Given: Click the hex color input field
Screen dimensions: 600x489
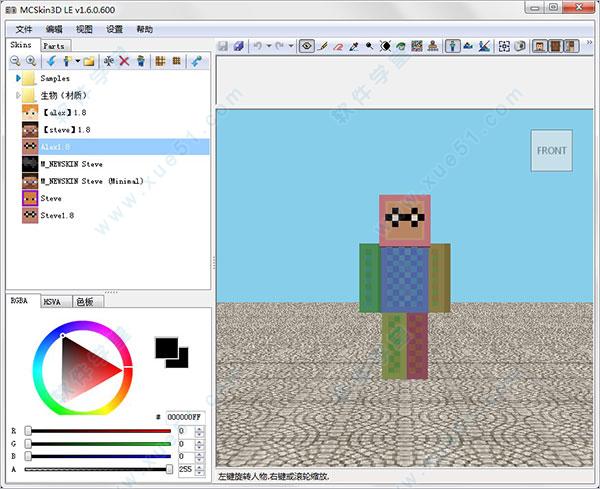Looking at the screenshot, I should coord(184,416).
